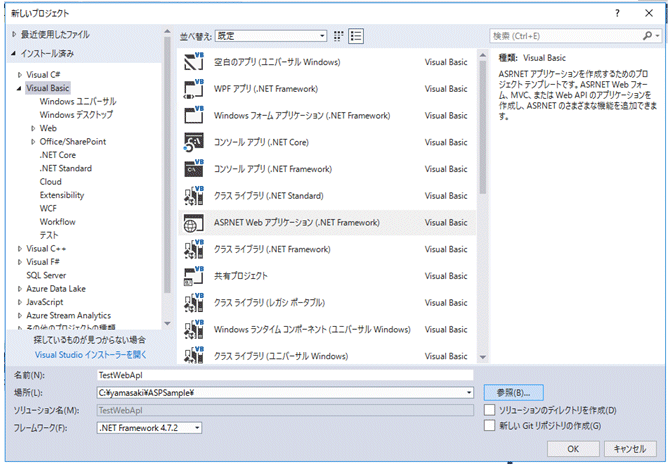This screenshot has width=668, height=465.
Task: Select the .NET Standard category
Action: point(66,168)
